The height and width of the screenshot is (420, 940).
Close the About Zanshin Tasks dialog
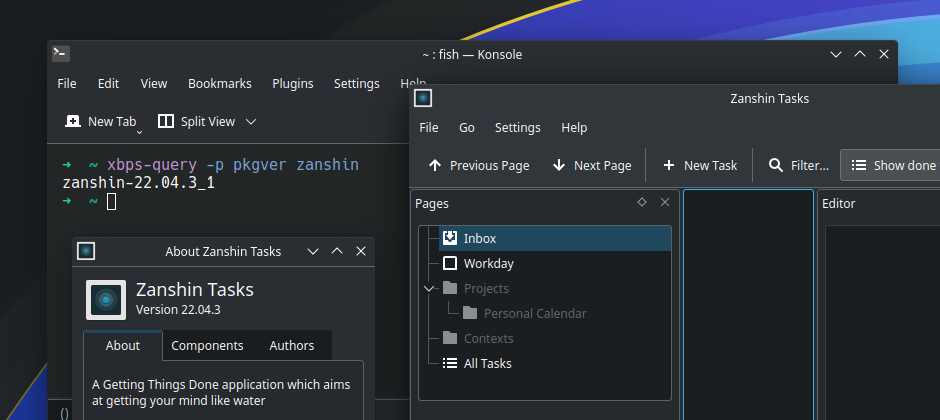tap(361, 252)
